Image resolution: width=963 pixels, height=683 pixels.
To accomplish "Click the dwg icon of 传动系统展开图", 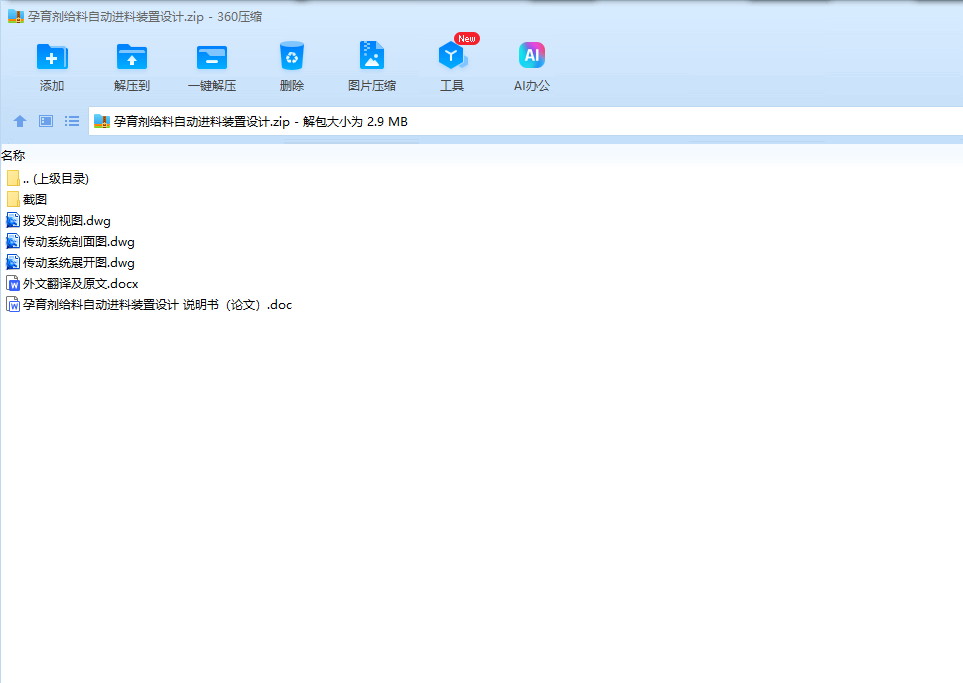I will (x=13, y=262).
